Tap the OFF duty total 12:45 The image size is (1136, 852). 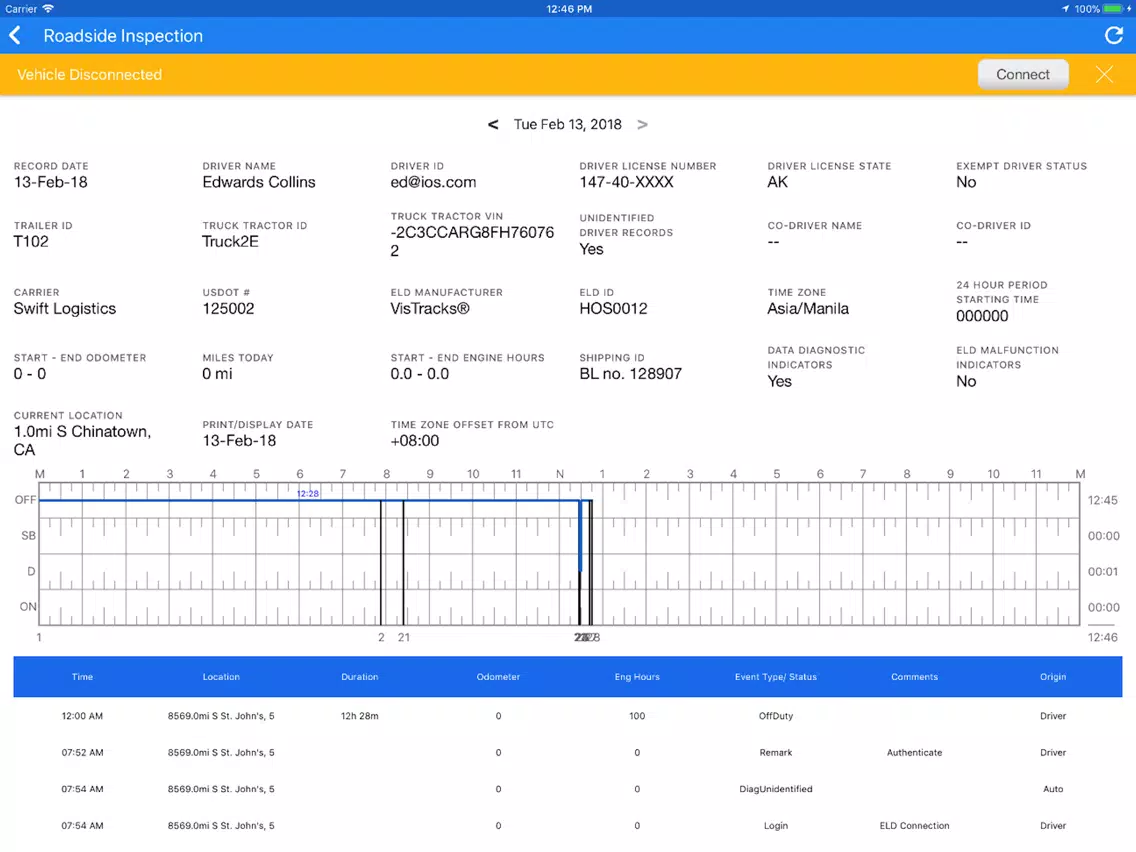1102,500
